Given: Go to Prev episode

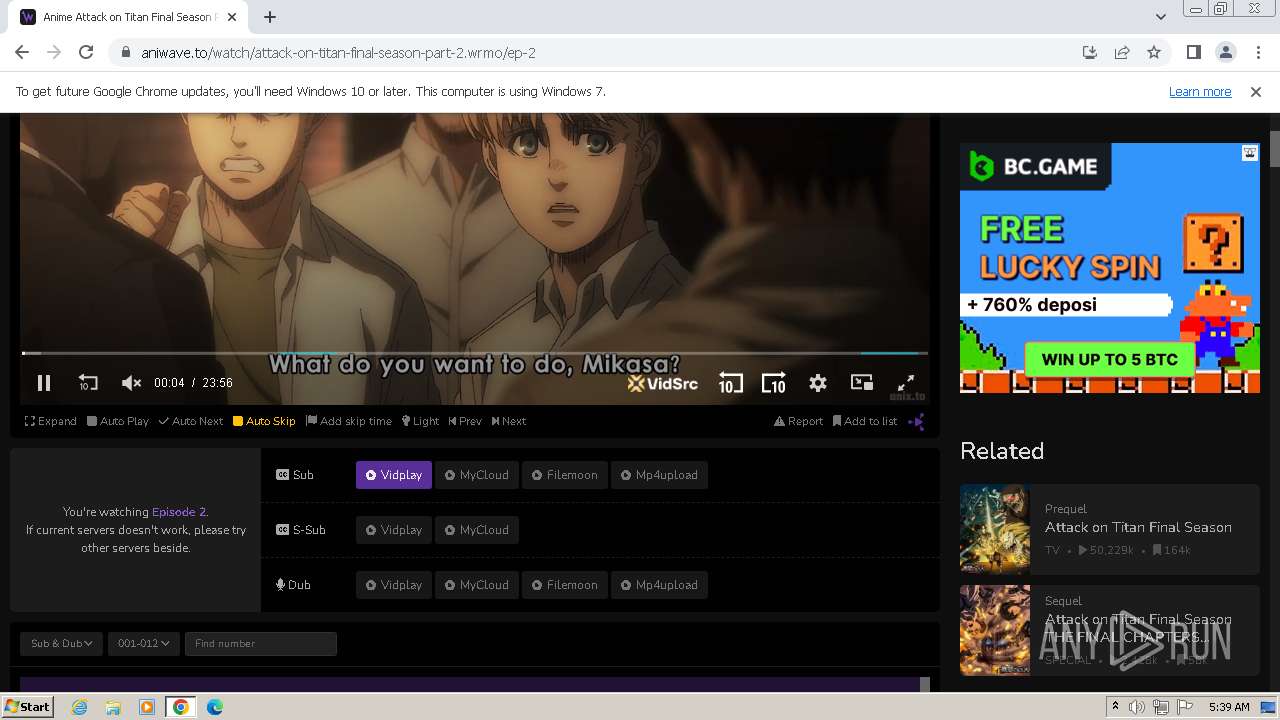Looking at the screenshot, I should 465,421.
